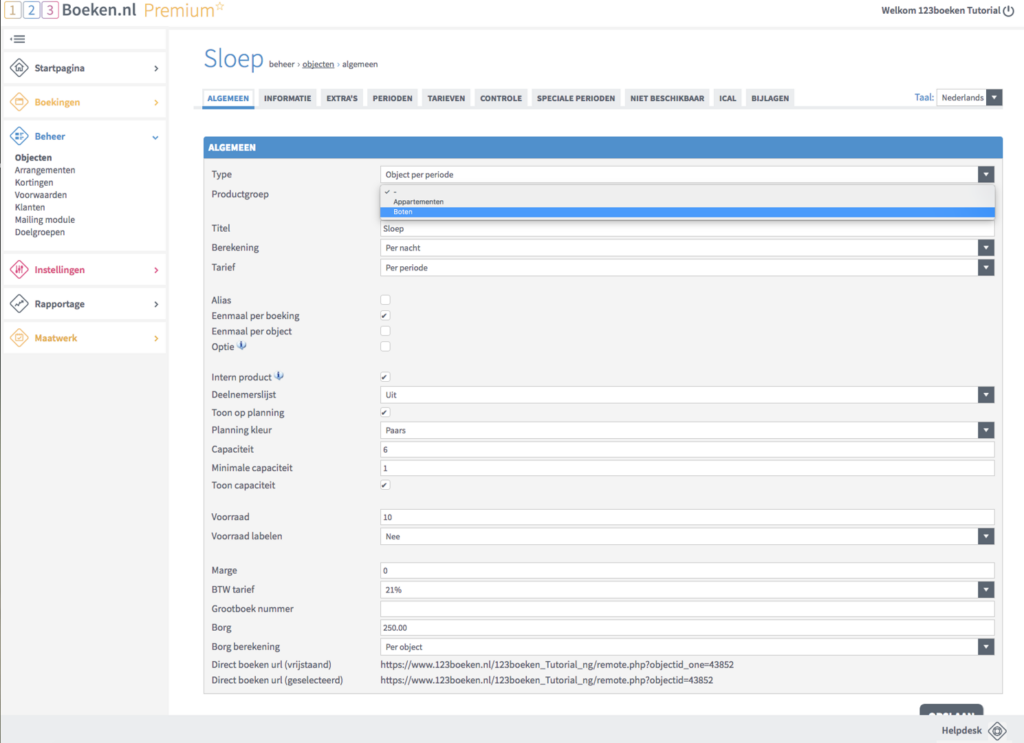Switch to the iCal tab
1024x743 pixels.
point(728,98)
